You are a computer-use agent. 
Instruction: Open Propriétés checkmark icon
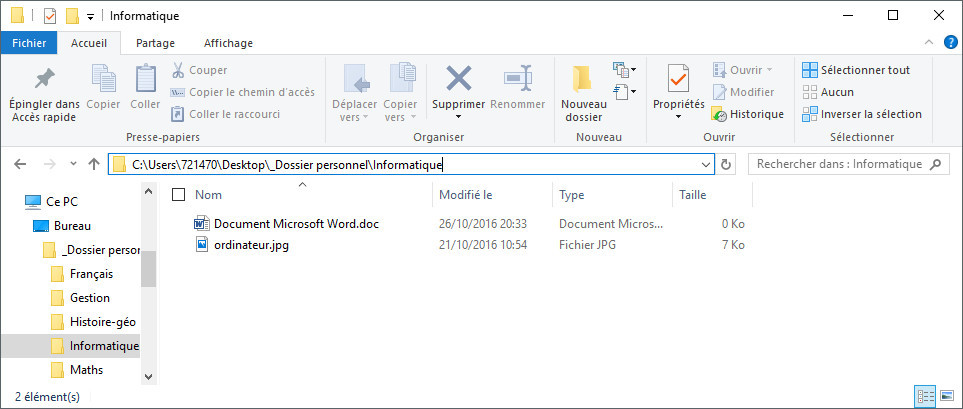point(678,78)
